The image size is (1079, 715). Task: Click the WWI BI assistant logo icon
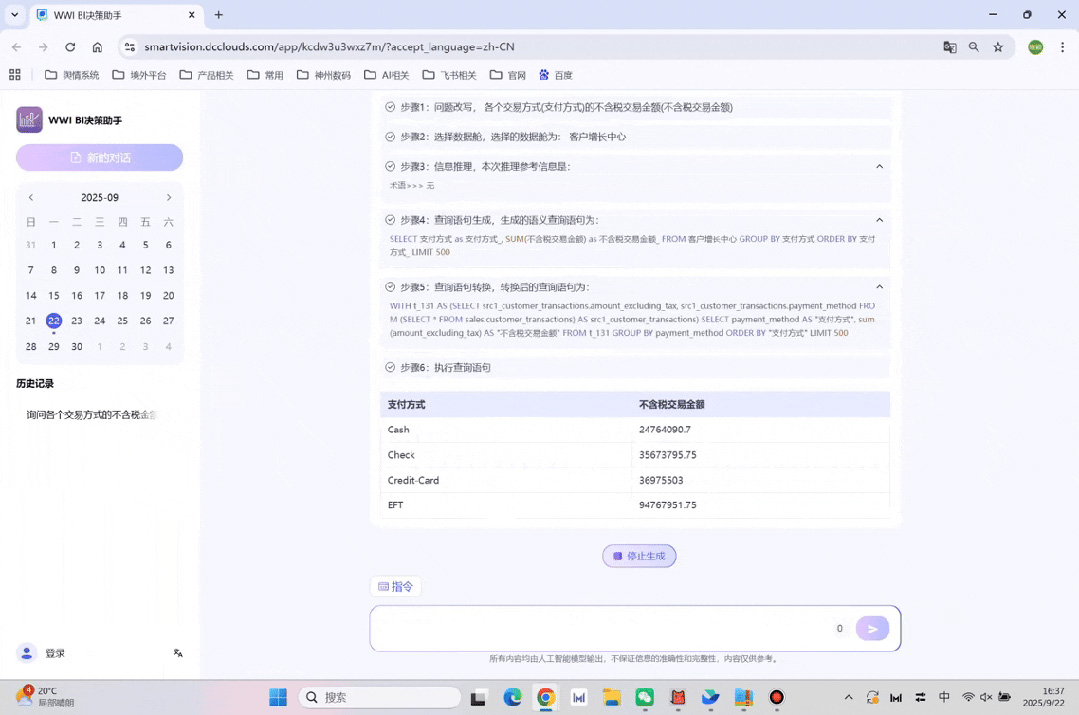[29, 120]
